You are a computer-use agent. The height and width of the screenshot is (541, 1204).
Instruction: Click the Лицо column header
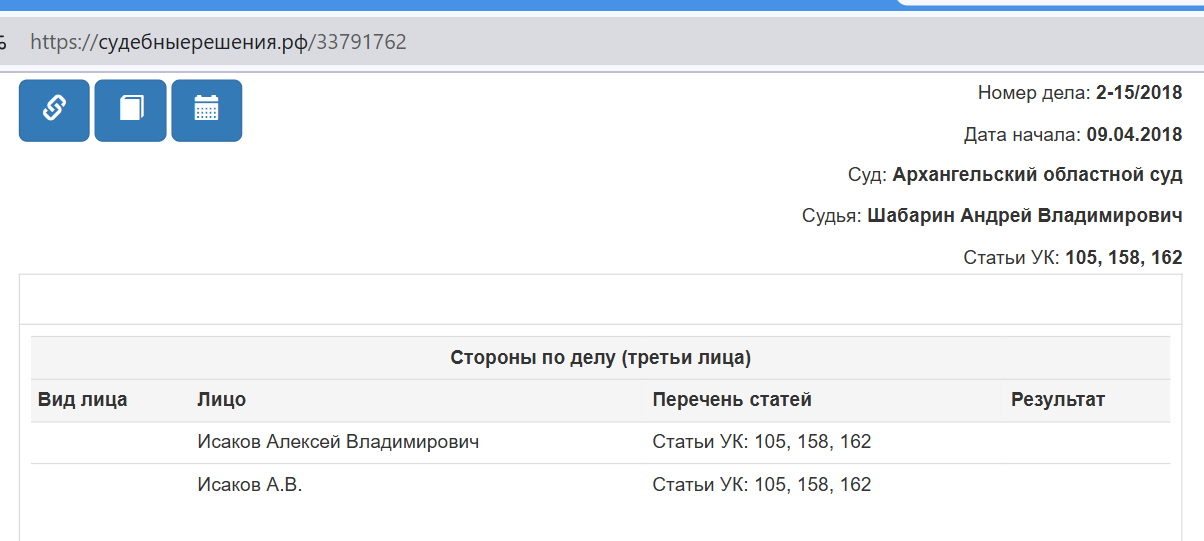click(222, 400)
